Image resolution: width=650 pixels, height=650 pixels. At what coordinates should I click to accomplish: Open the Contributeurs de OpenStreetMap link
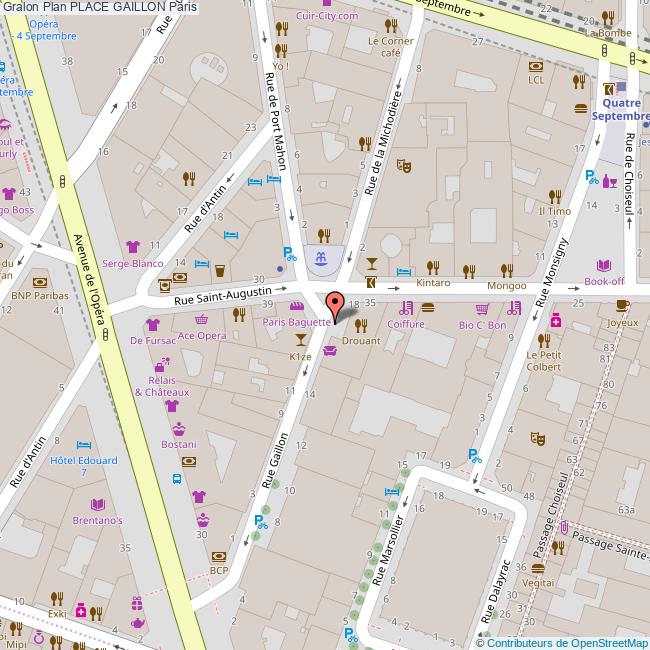(562, 642)
